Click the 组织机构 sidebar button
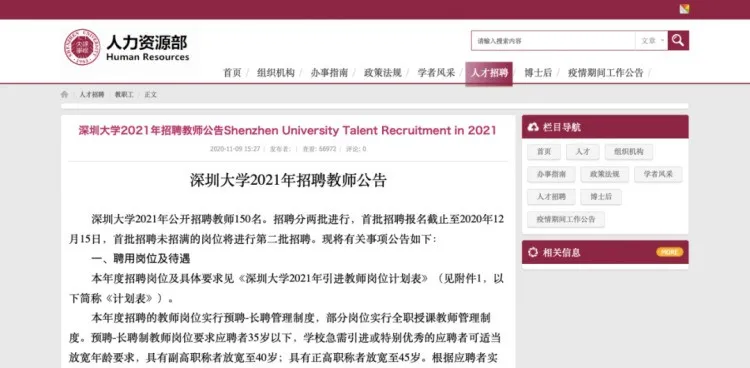Viewport: 750px width, 368px height. point(629,152)
